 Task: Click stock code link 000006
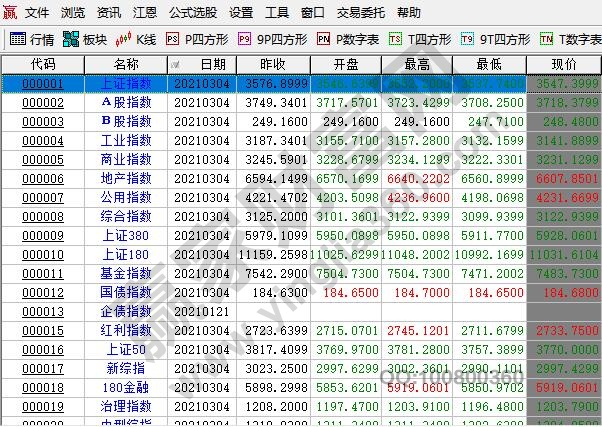tap(43, 178)
